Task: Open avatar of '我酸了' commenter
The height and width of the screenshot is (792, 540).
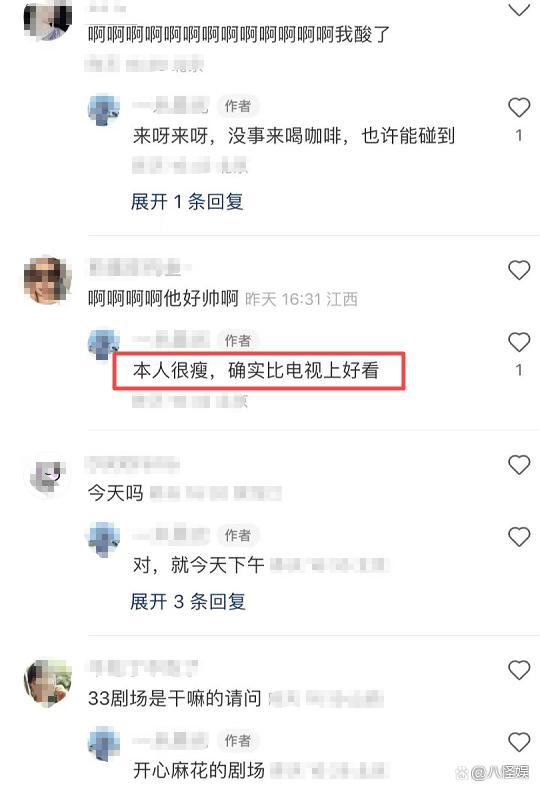Action: pyautogui.click(x=48, y=19)
